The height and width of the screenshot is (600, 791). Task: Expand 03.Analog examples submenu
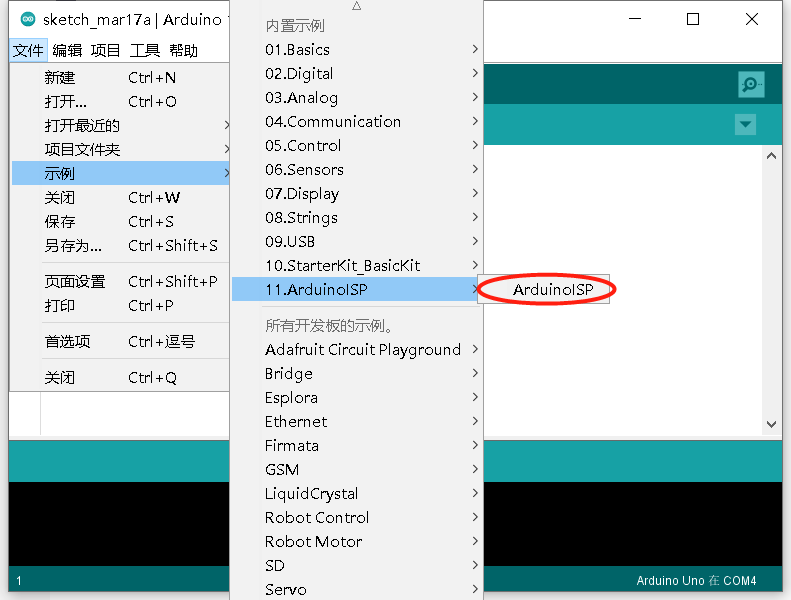357,97
